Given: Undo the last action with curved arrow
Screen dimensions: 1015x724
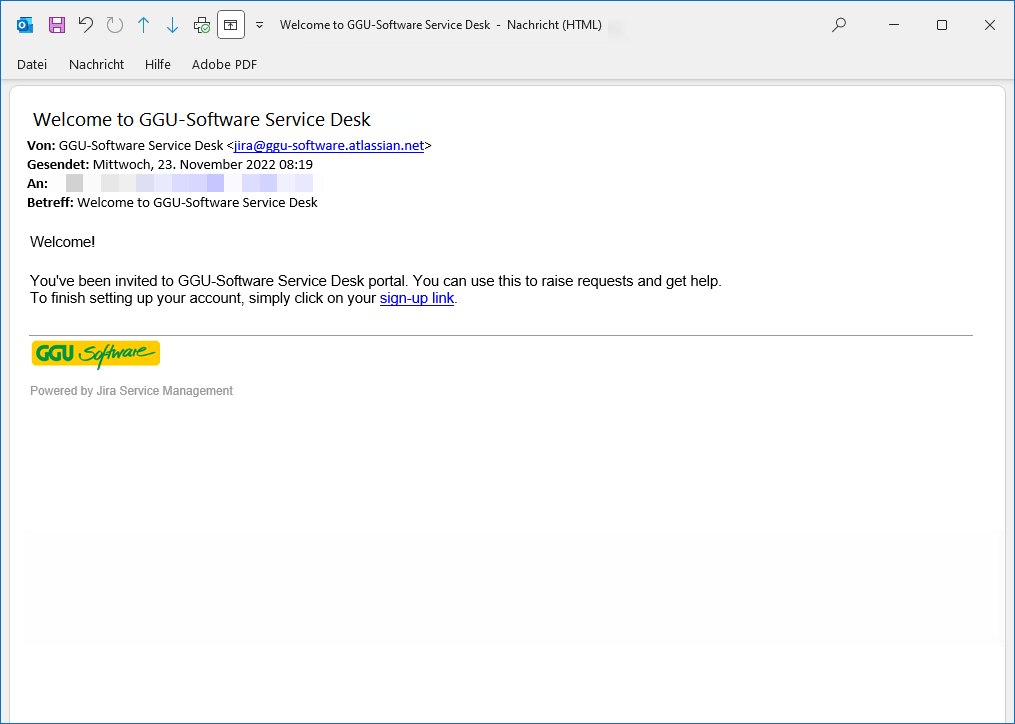Looking at the screenshot, I should click(85, 25).
